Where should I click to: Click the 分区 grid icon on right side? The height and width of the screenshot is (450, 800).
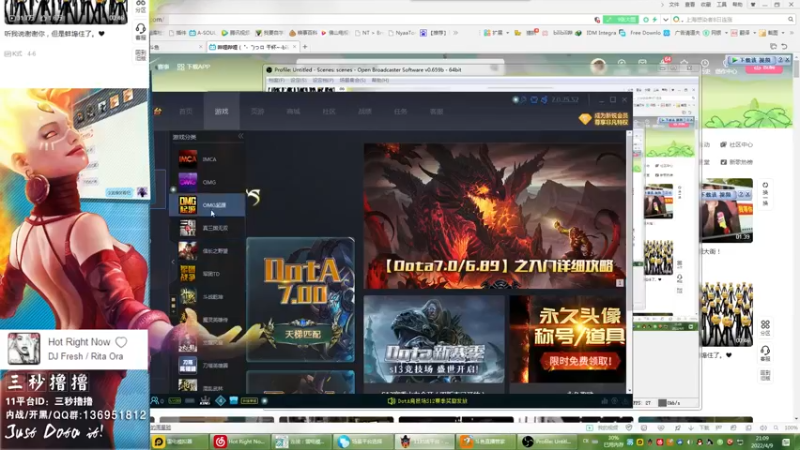click(765, 328)
